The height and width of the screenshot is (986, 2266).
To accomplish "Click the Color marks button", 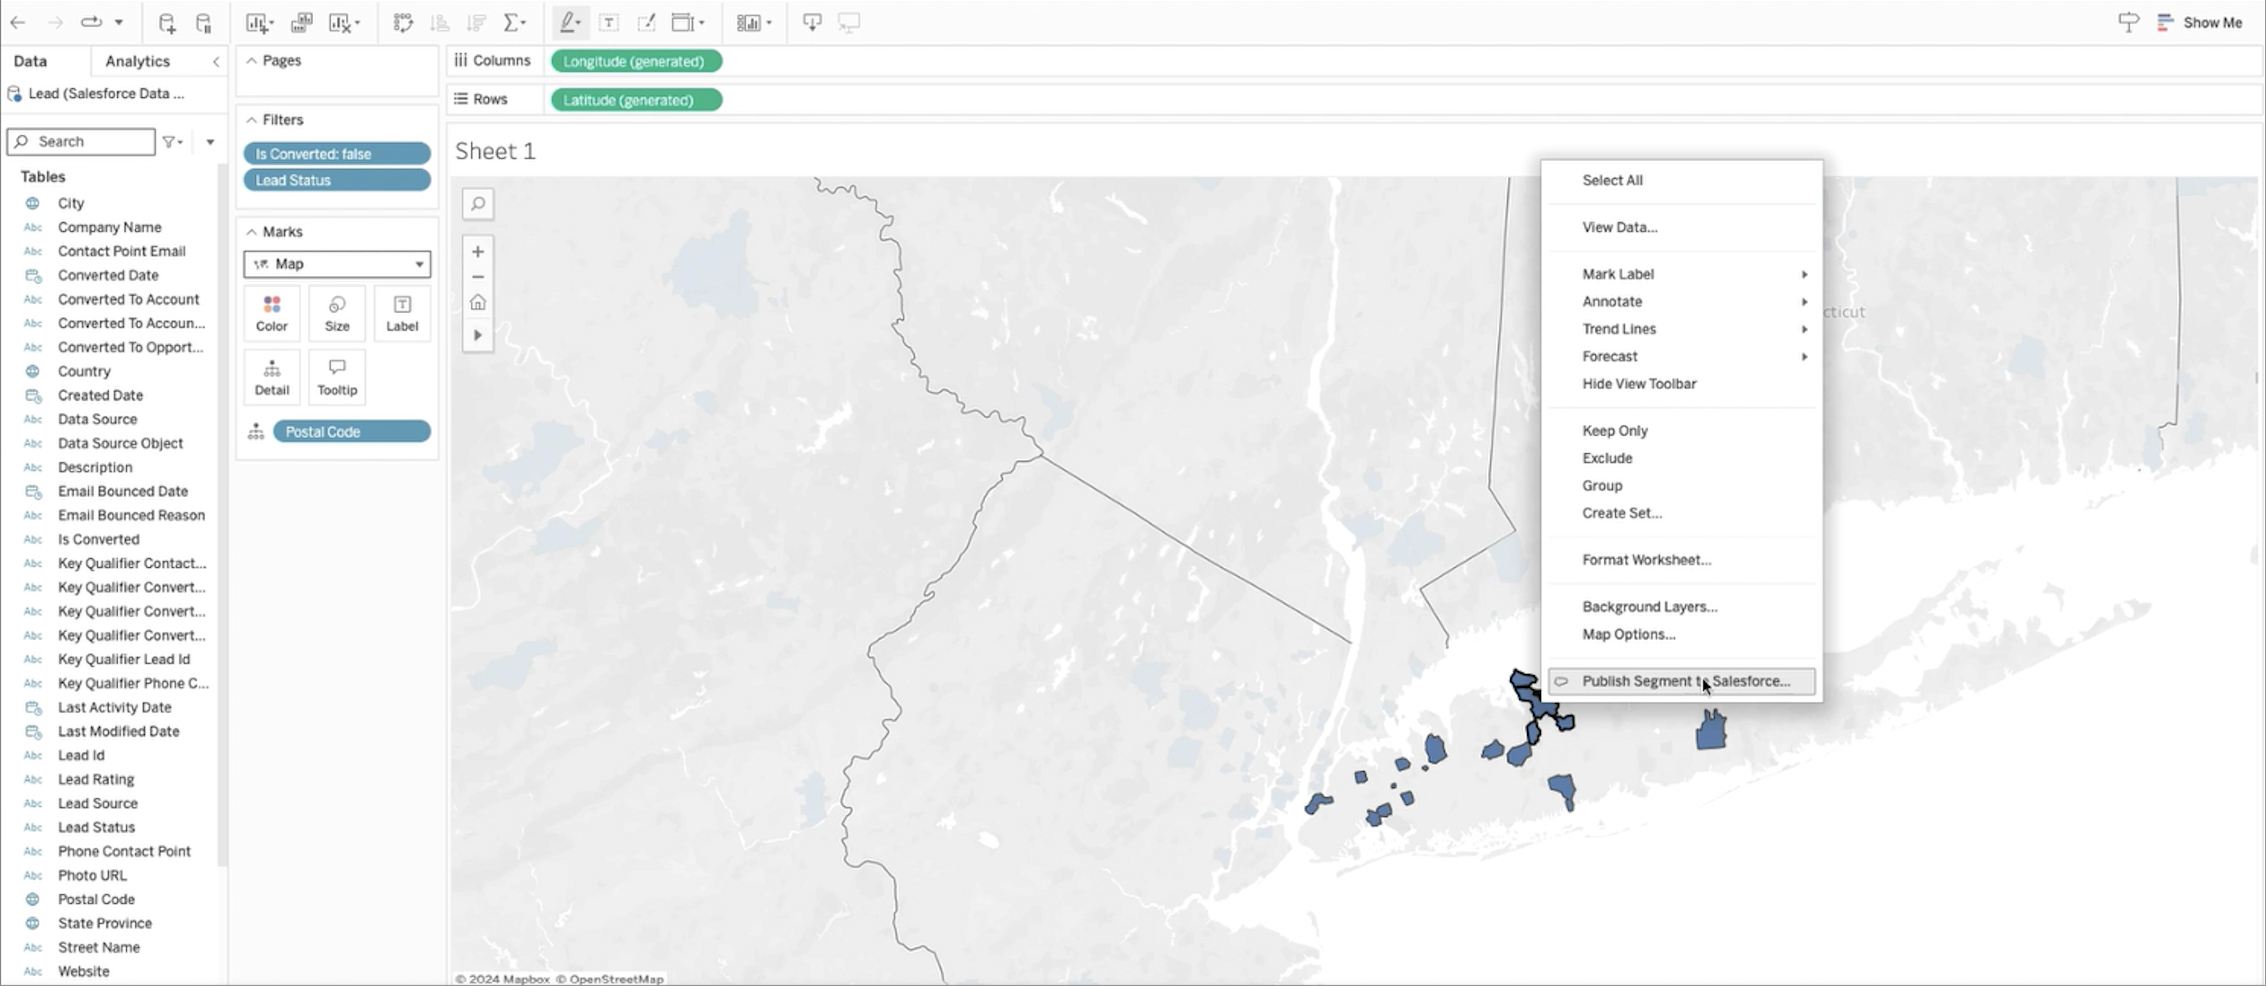I will [x=271, y=313].
